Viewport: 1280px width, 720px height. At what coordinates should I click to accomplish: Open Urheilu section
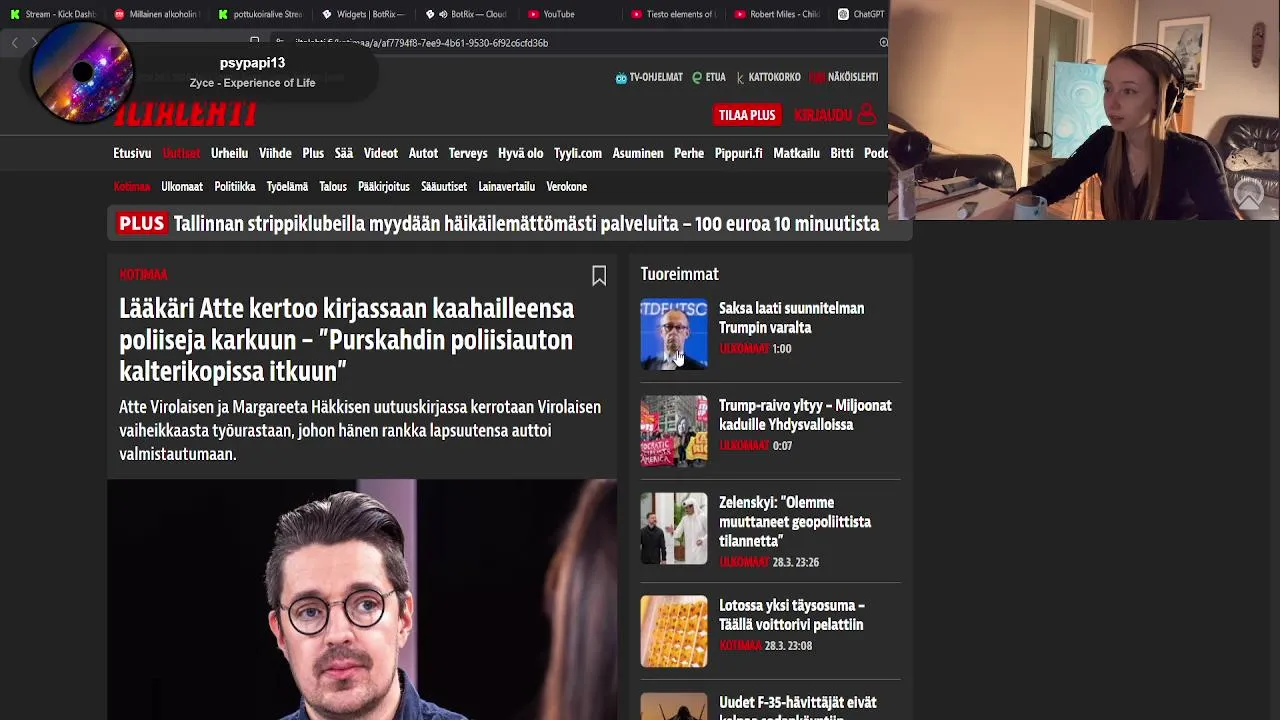[229, 153]
